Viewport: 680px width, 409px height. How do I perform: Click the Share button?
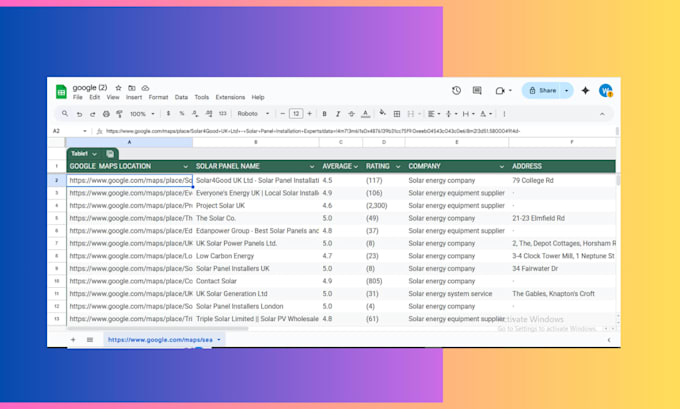pos(542,91)
